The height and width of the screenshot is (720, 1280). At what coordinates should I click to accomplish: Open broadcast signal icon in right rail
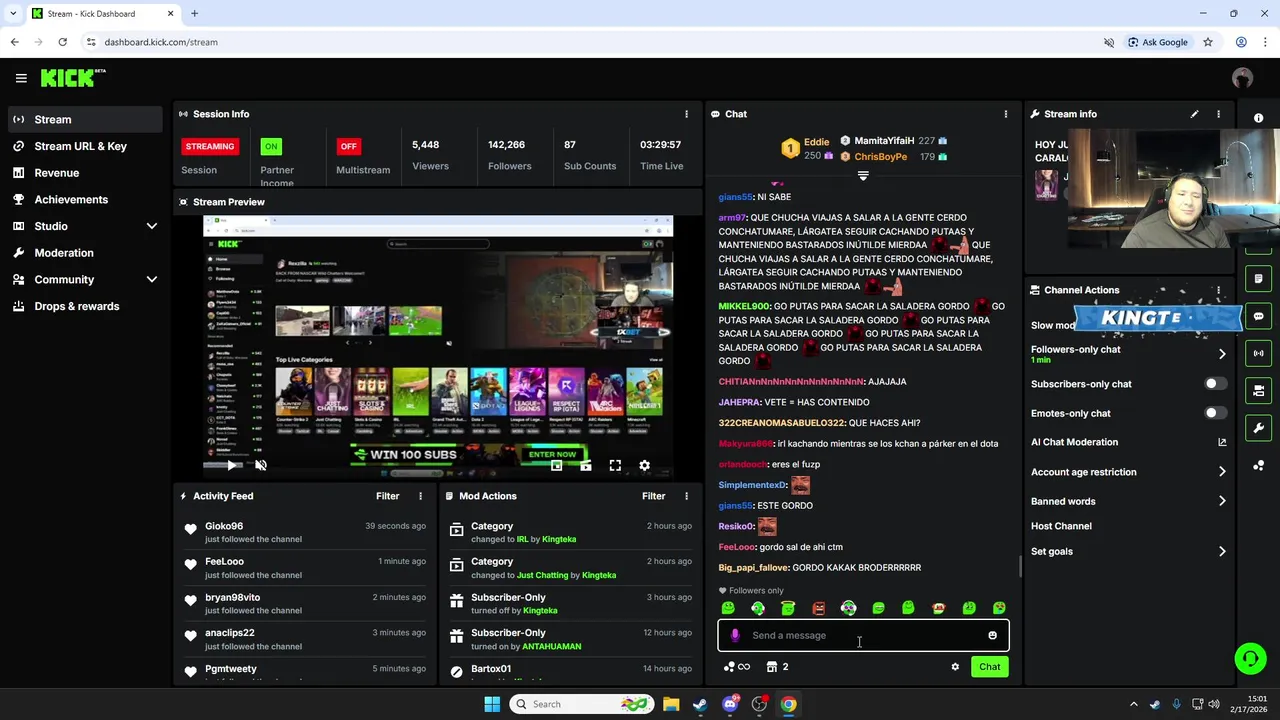[x=1258, y=353]
